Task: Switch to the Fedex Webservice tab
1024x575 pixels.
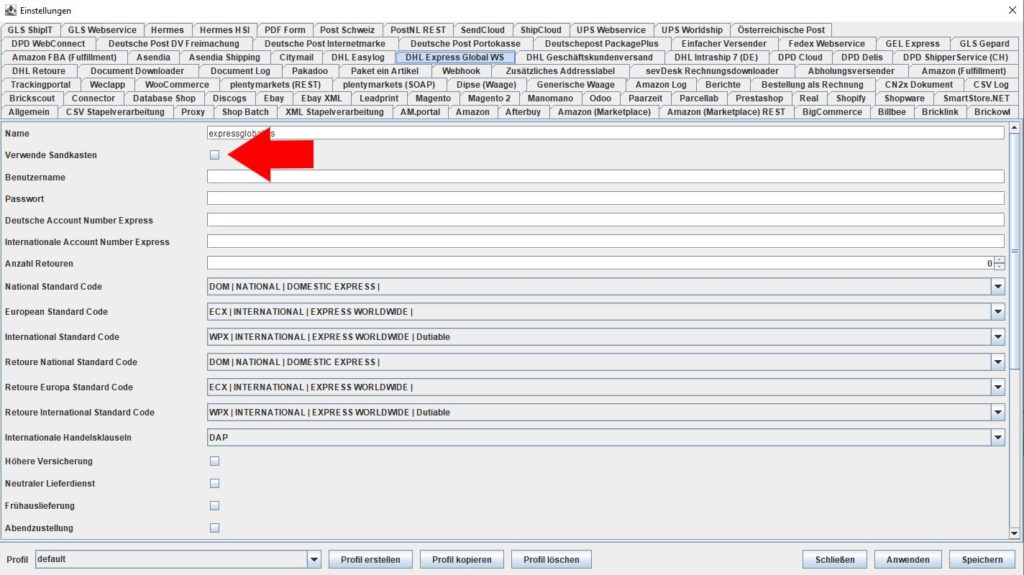Action: coord(826,44)
